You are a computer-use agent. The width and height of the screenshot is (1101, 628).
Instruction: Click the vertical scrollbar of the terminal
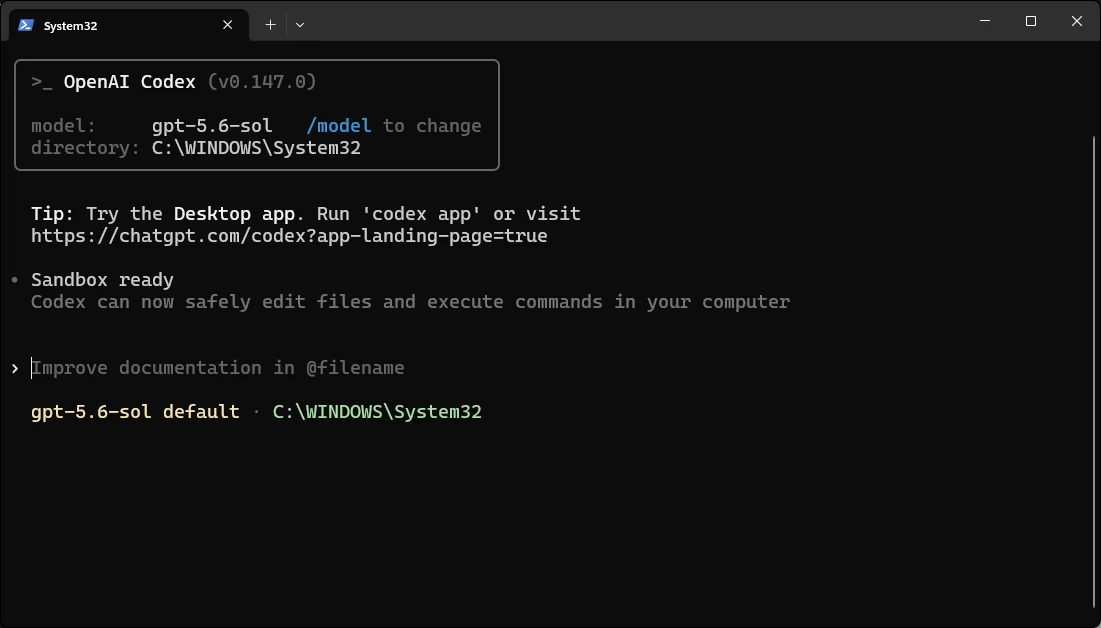click(1095, 372)
